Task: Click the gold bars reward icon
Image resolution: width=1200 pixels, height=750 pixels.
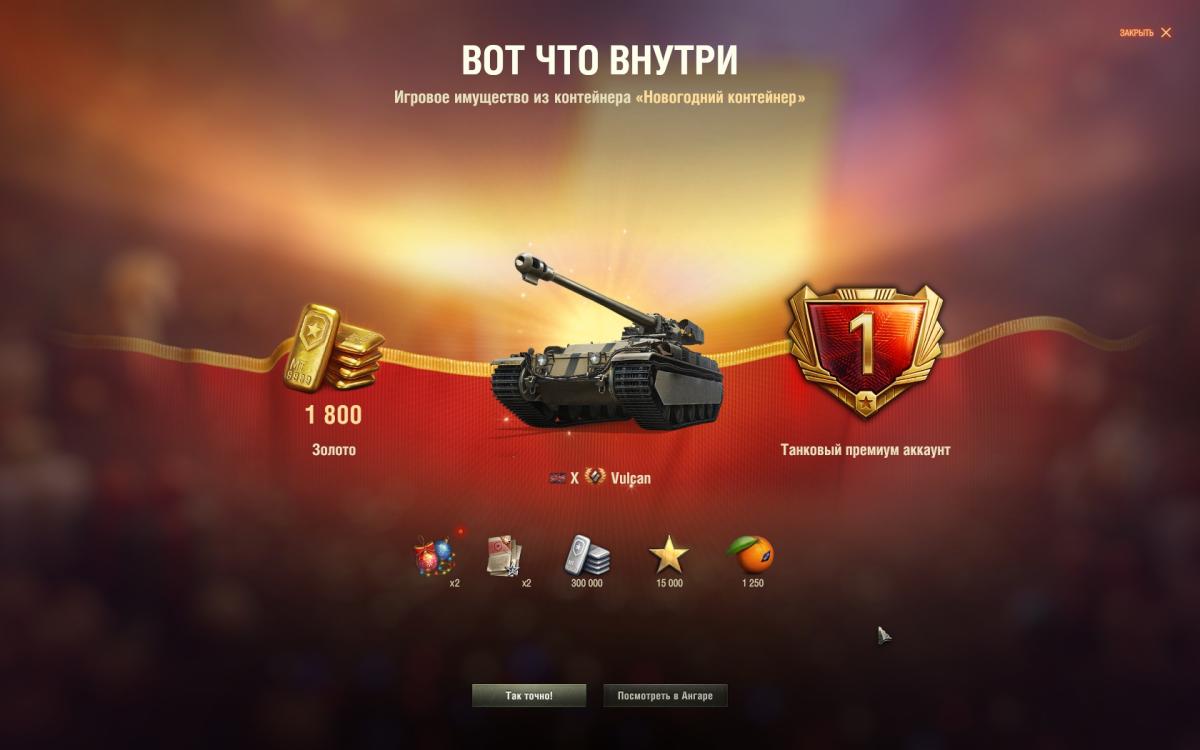Action: coord(334,346)
